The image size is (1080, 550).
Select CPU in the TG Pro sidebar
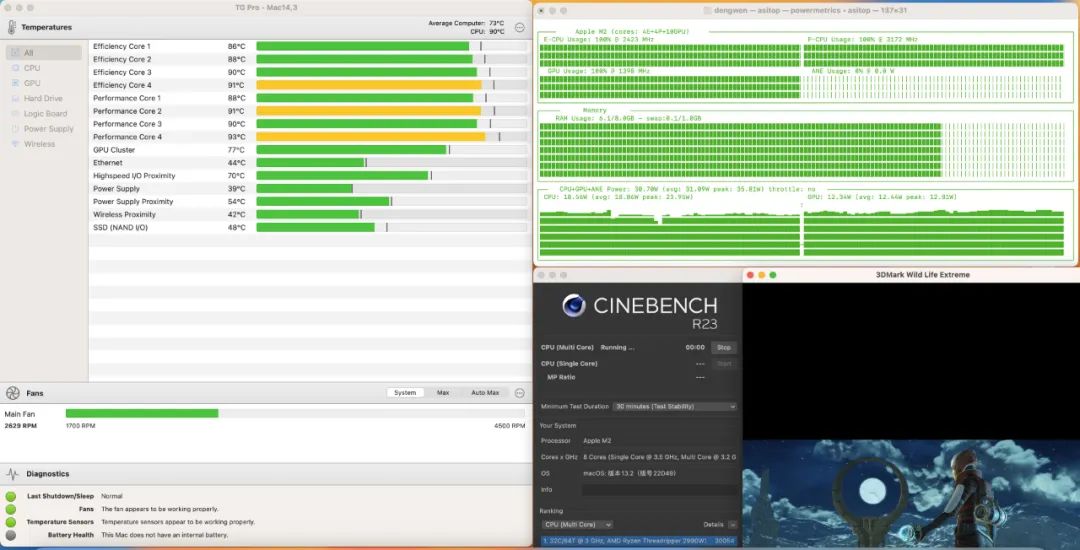tap(32, 68)
